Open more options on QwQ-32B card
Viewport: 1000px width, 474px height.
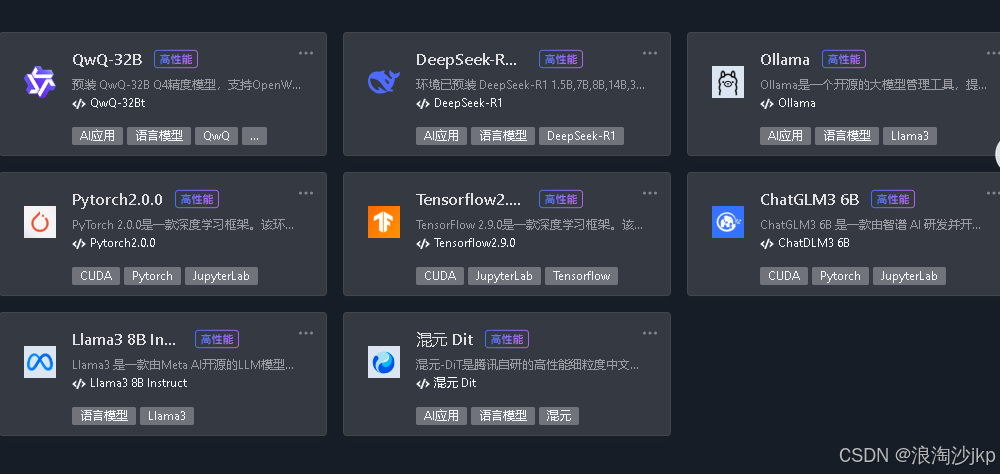306,53
